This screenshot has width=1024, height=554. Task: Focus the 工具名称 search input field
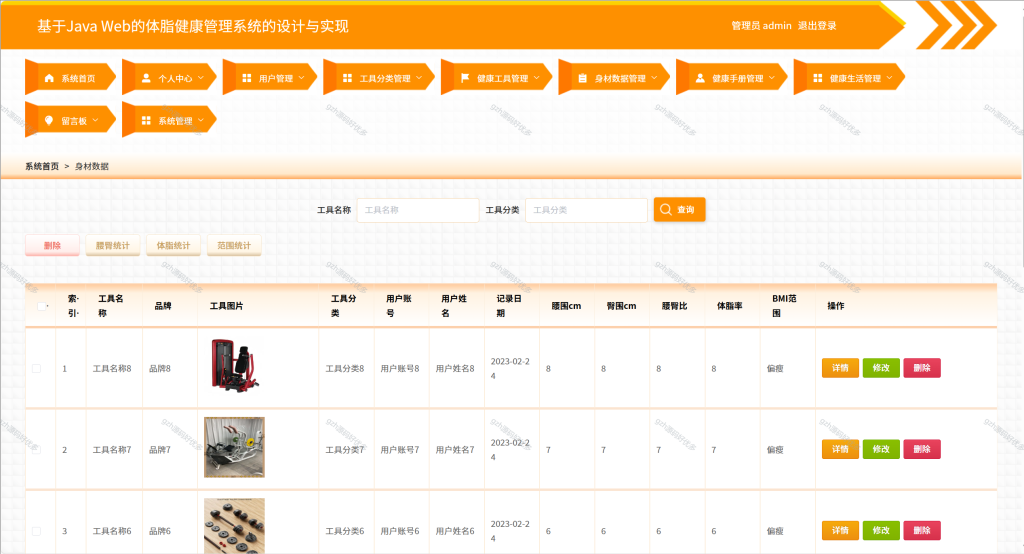(418, 210)
